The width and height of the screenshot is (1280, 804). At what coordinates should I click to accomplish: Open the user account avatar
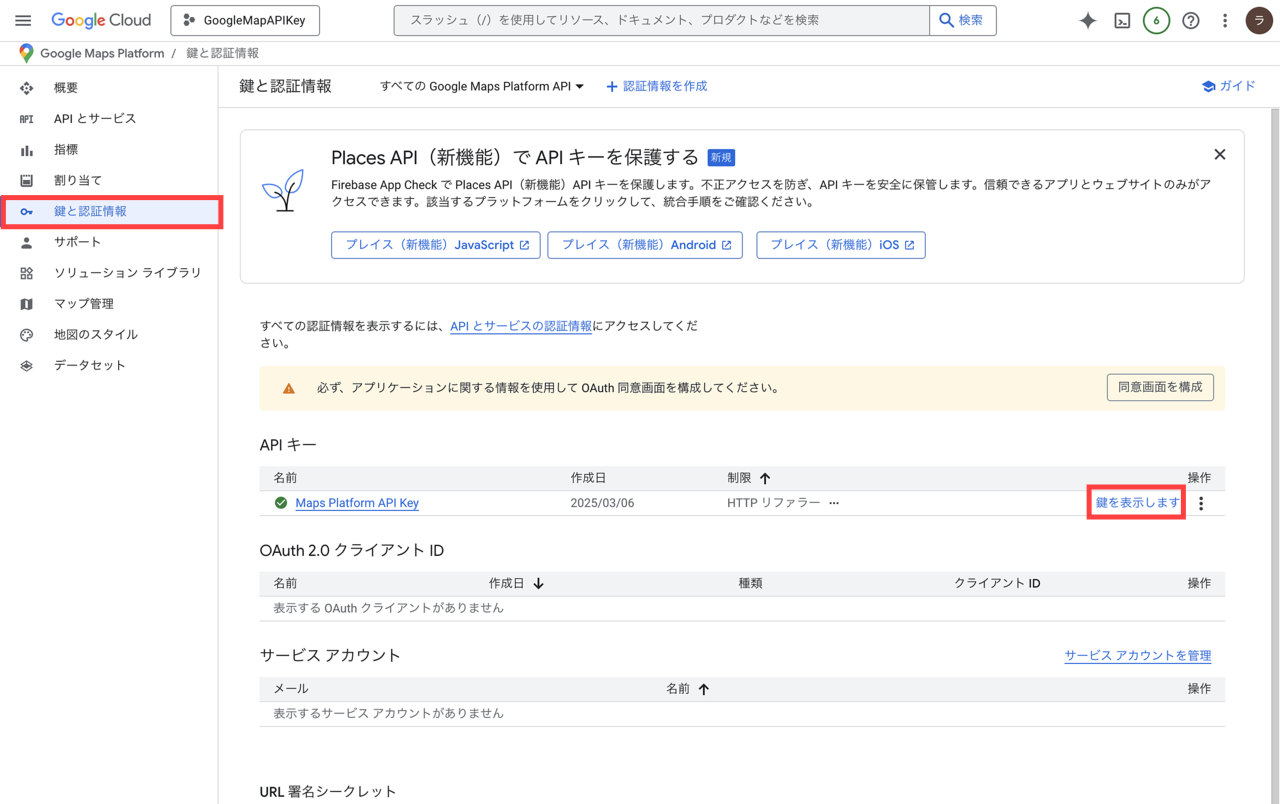pyautogui.click(x=1259, y=20)
